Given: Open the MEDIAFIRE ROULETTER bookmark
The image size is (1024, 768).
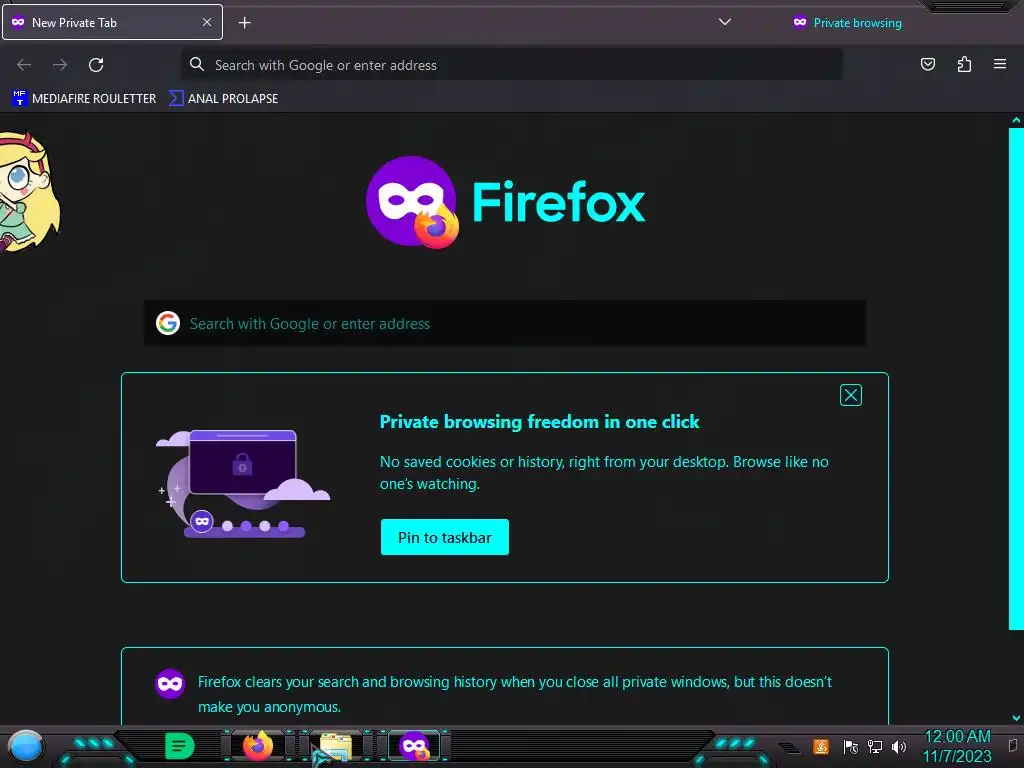Looking at the screenshot, I should [84, 99].
